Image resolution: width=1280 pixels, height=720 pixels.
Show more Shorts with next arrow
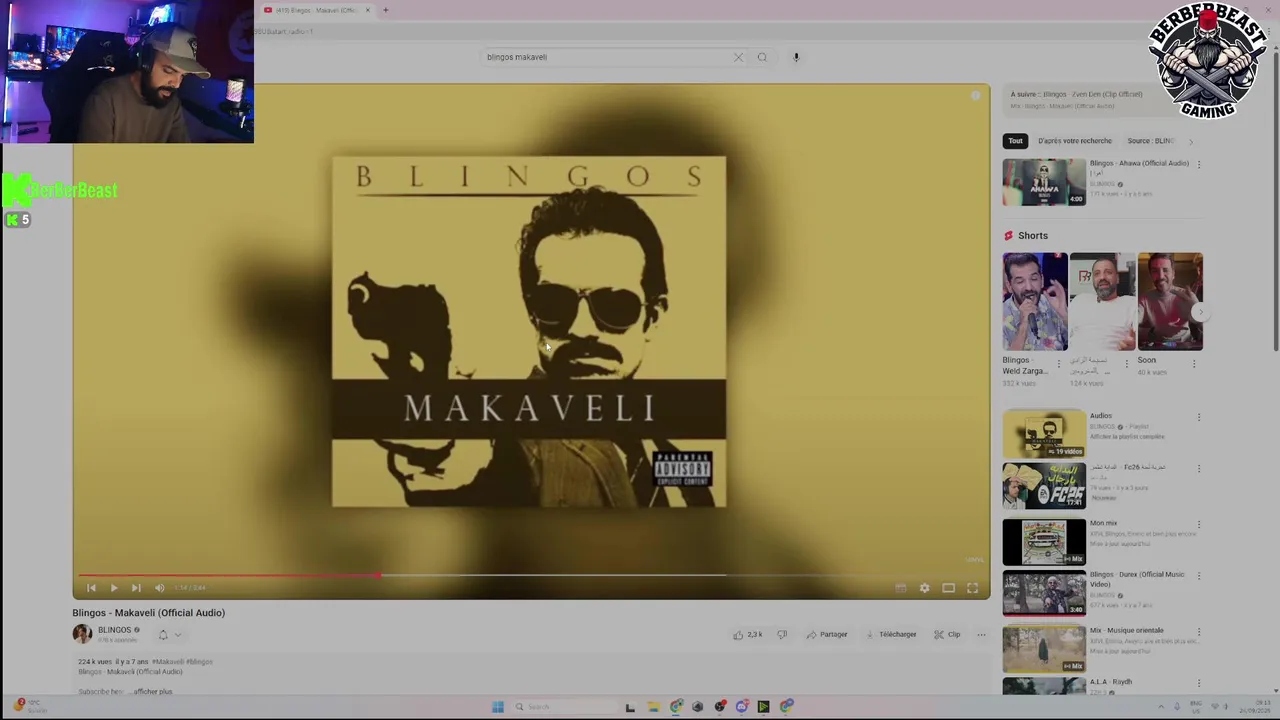click(x=1201, y=312)
